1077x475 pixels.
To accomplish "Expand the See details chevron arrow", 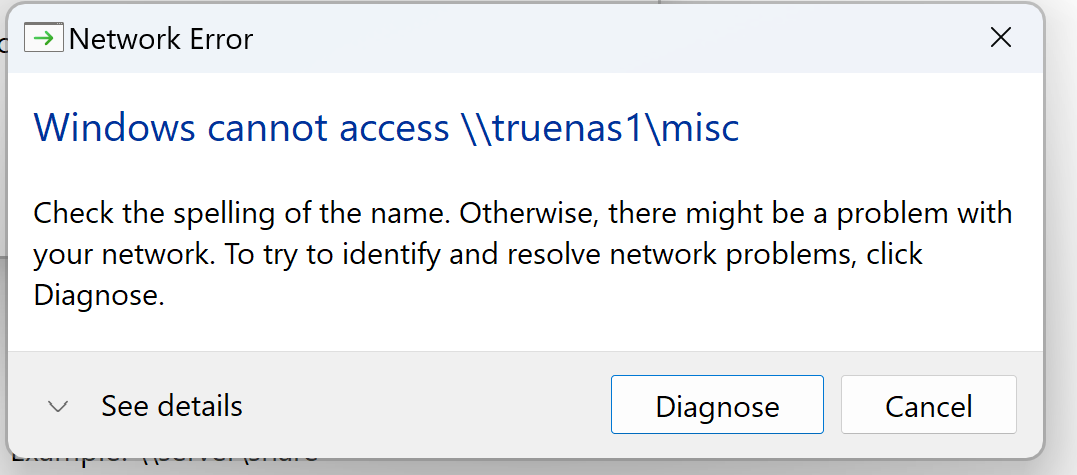I will coord(58,406).
